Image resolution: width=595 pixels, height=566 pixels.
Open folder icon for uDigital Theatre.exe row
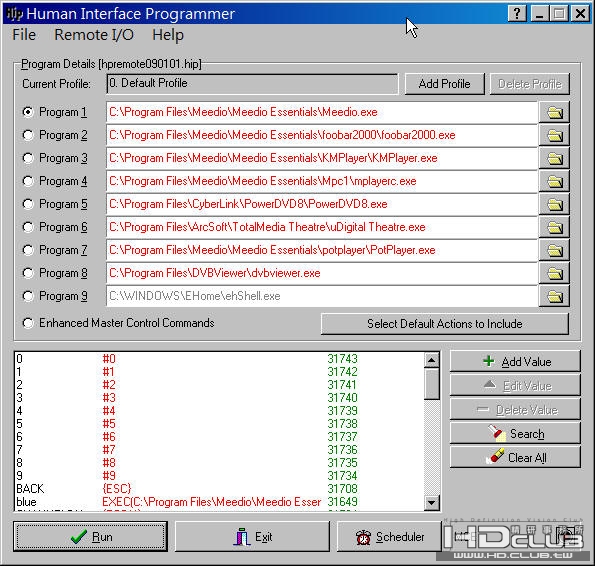pos(554,227)
